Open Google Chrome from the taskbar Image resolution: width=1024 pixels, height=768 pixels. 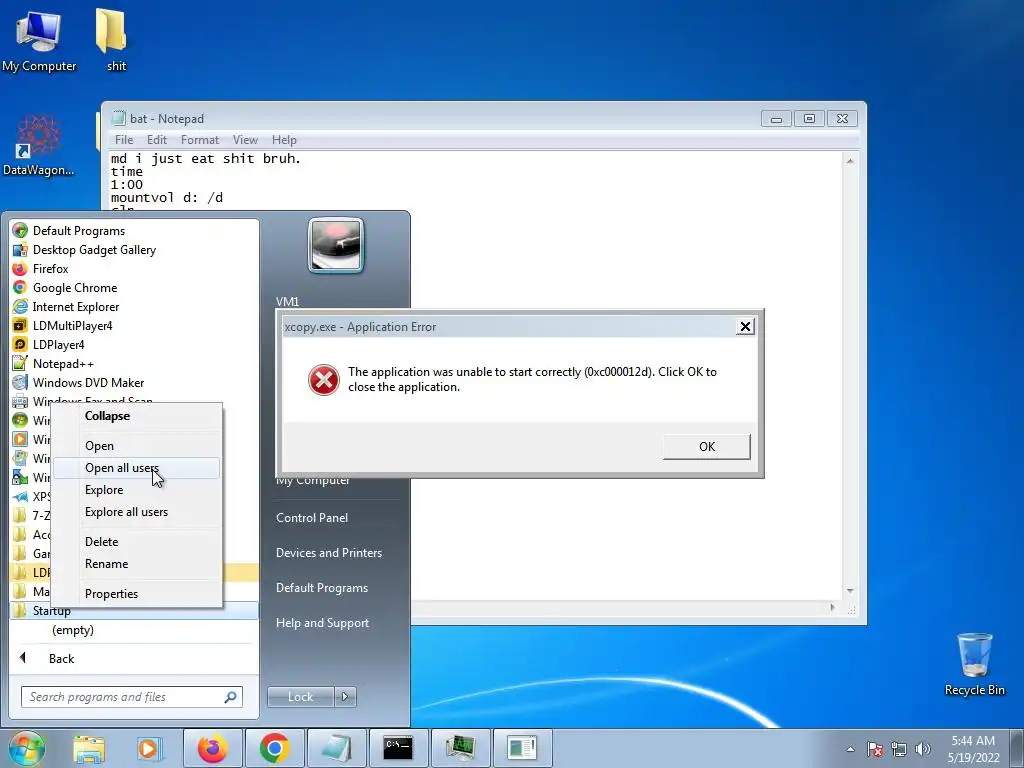(x=274, y=748)
